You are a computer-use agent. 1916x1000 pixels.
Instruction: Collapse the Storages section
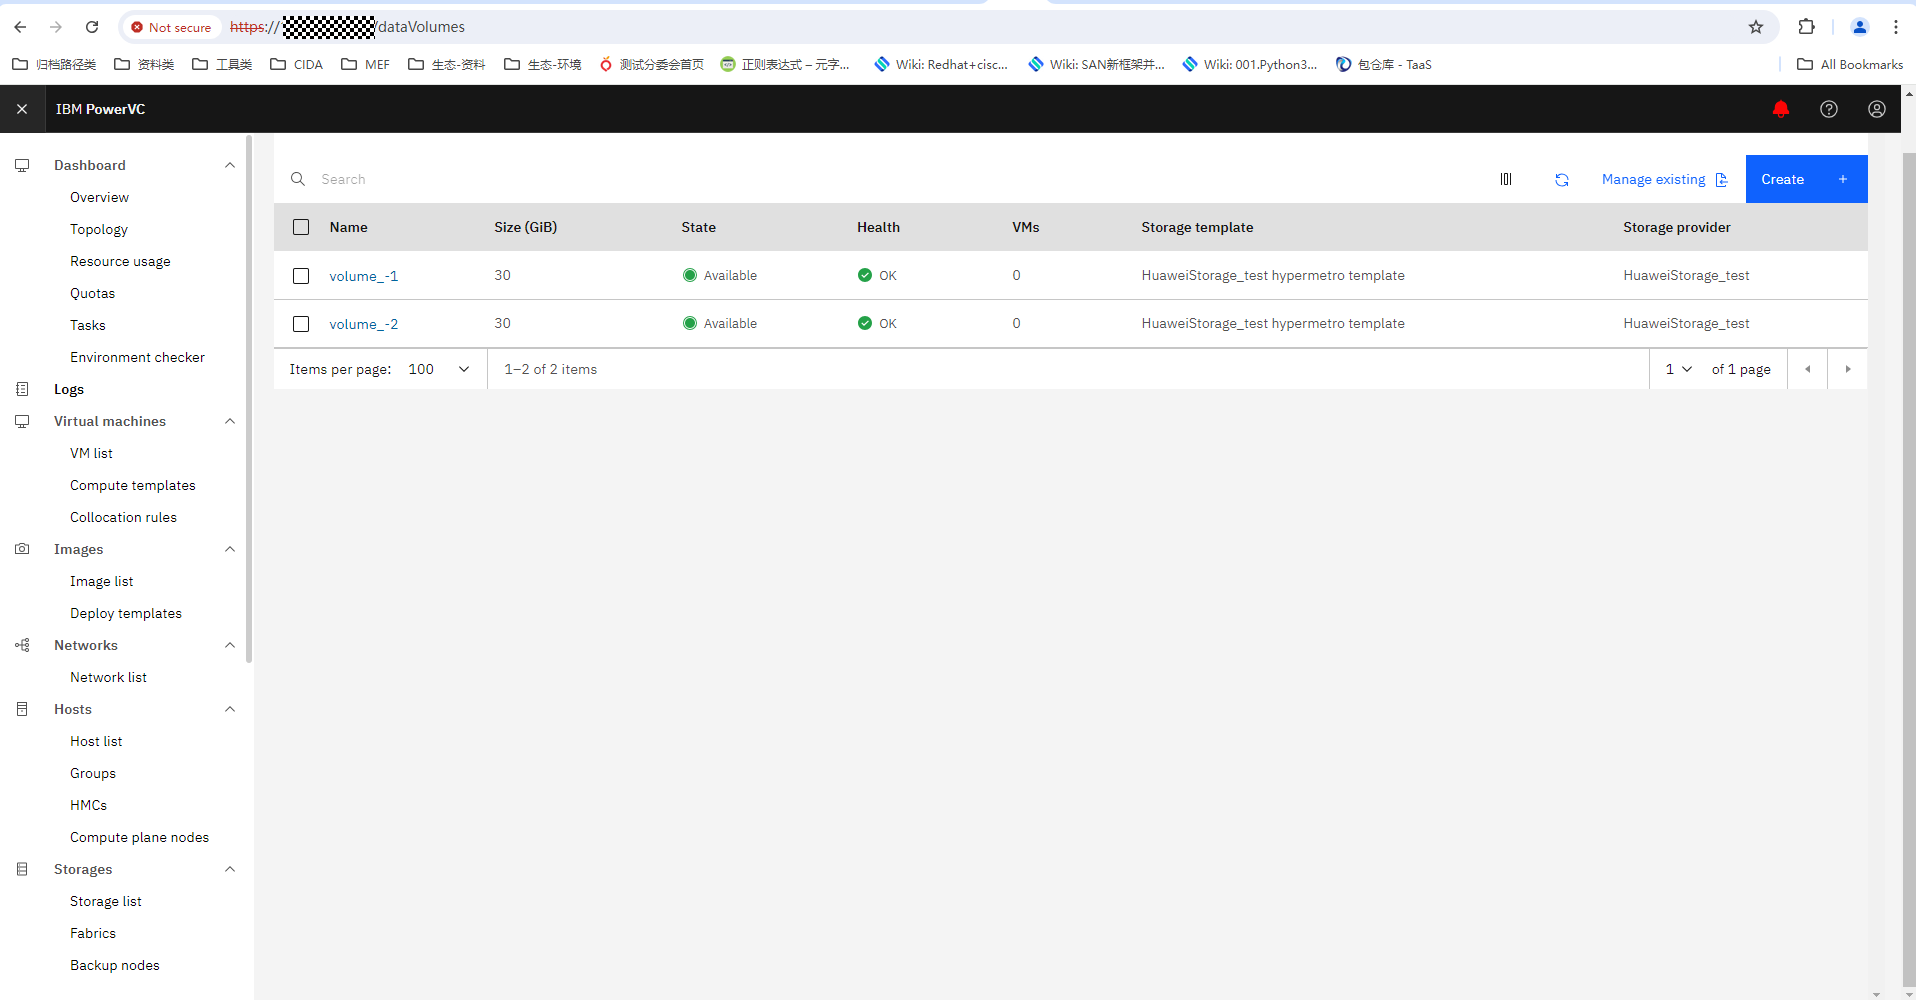[x=230, y=869]
